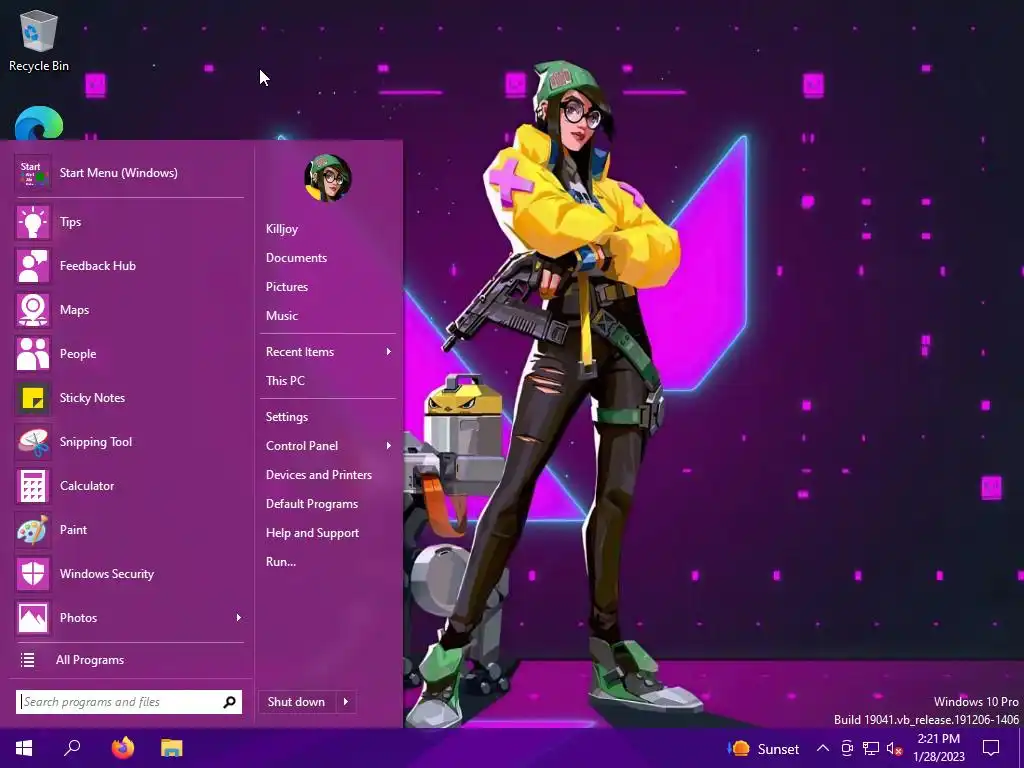Launch Tips from the lightbulb icon
The height and width of the screenshot is (768, 1024).
point(33,222)
